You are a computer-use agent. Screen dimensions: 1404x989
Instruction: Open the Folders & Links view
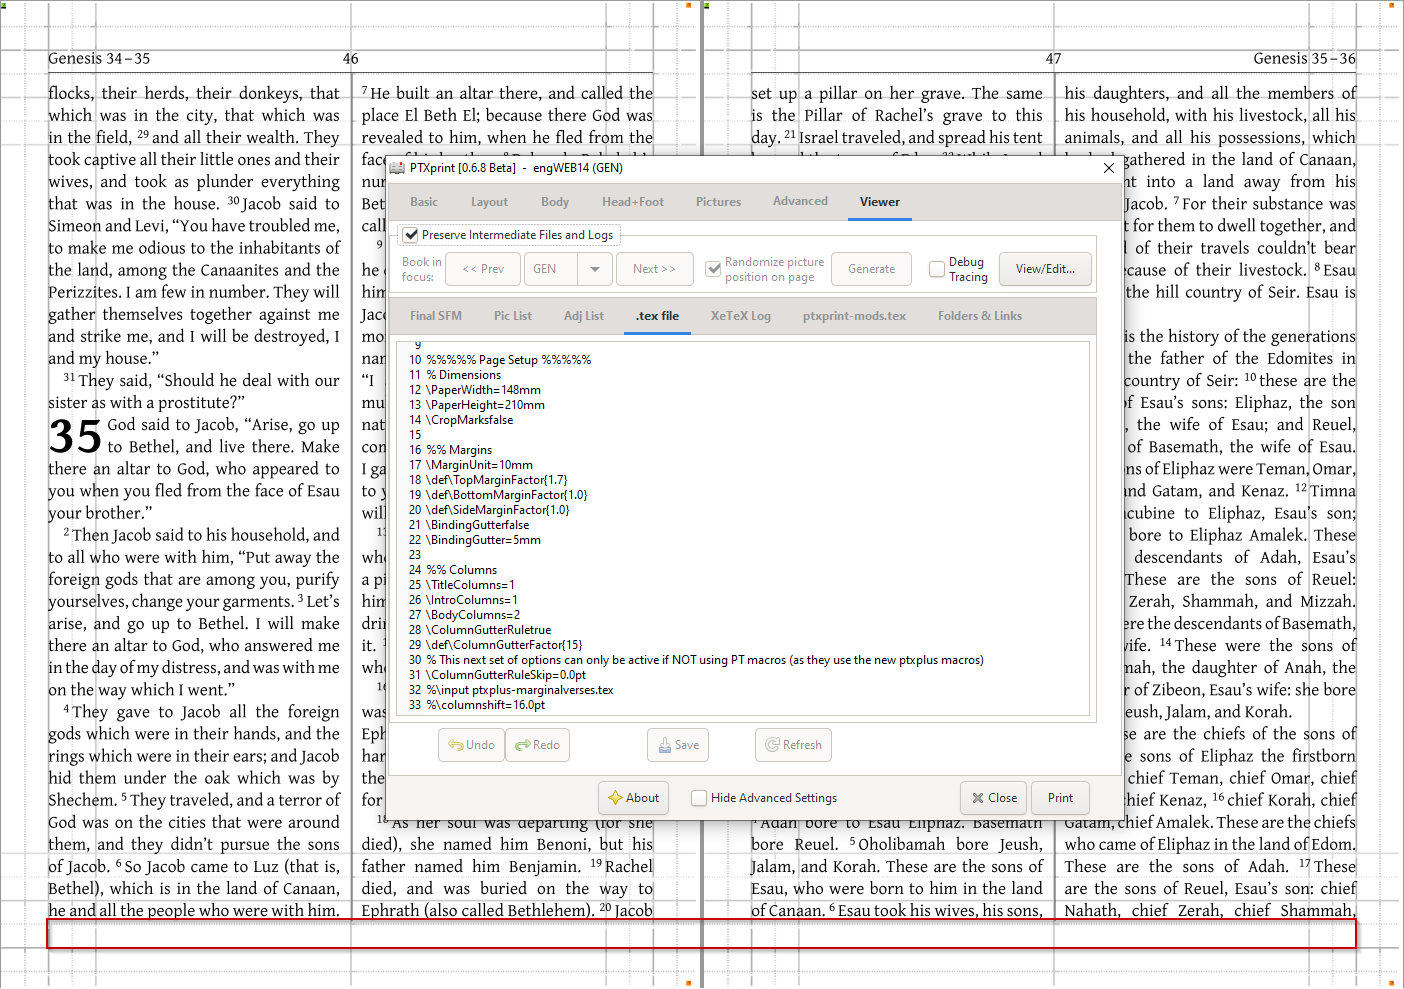point(979,316)
